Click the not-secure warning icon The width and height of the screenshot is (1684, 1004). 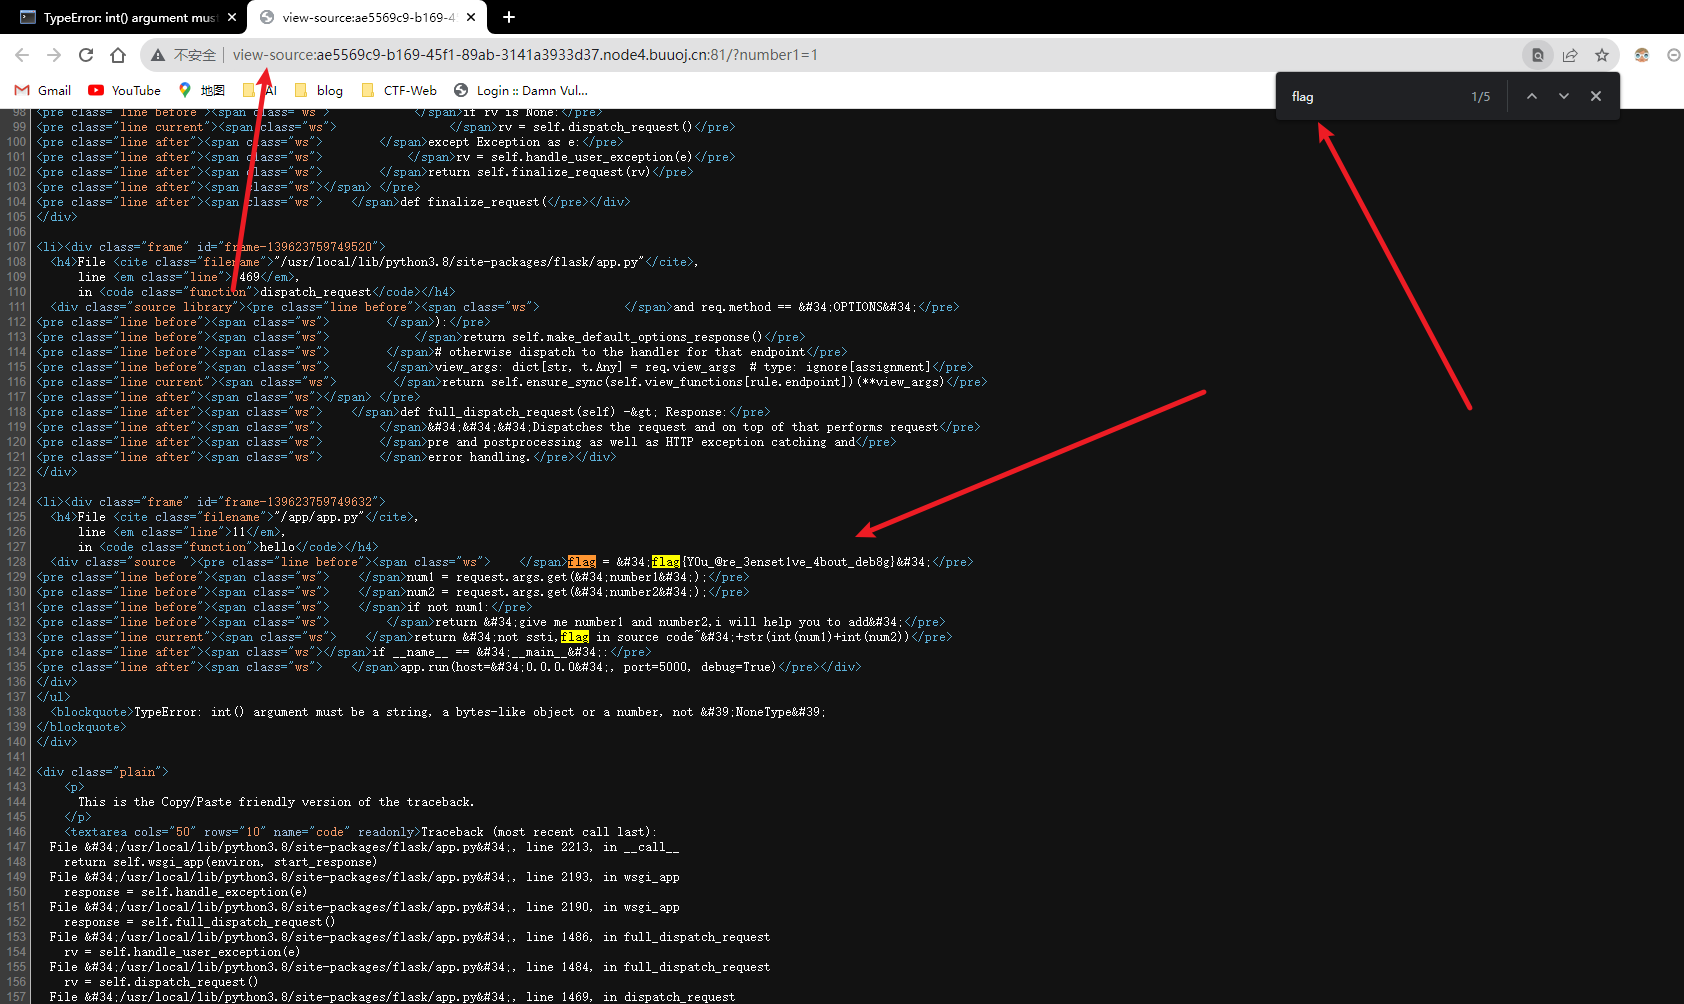(x=158, y=55)
